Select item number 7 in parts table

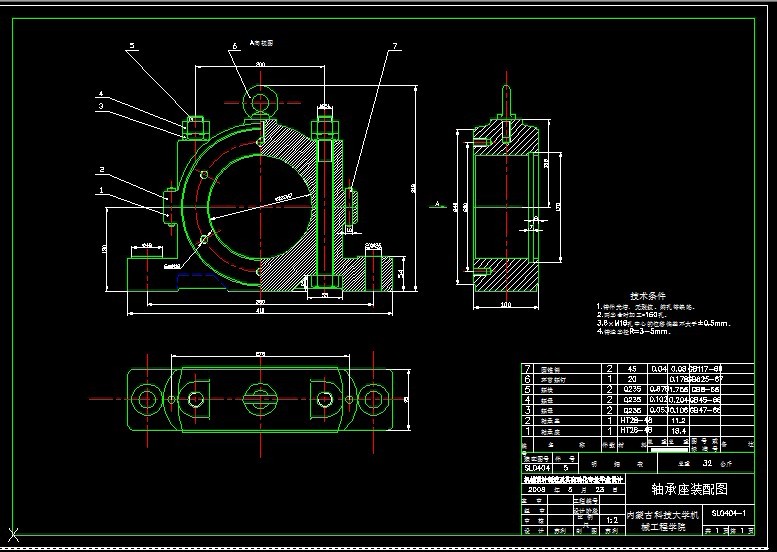point(527,369)
